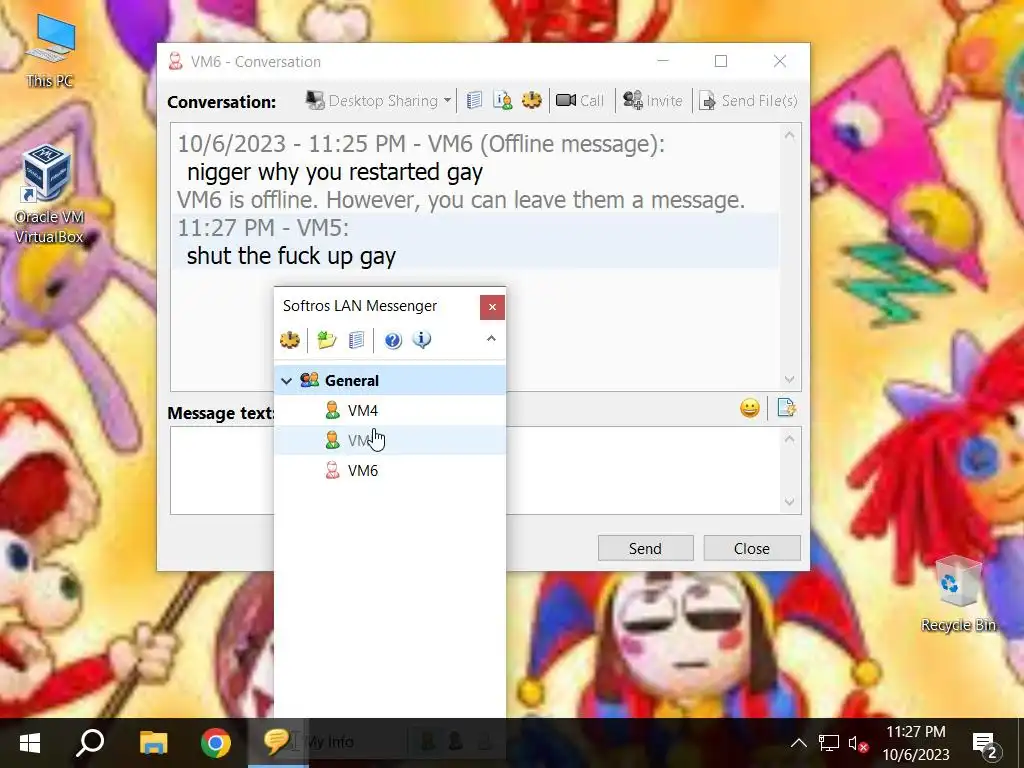Open the Action Center notifications icon
Screen dimensions: 1024x768
click(x=985, y=744)
